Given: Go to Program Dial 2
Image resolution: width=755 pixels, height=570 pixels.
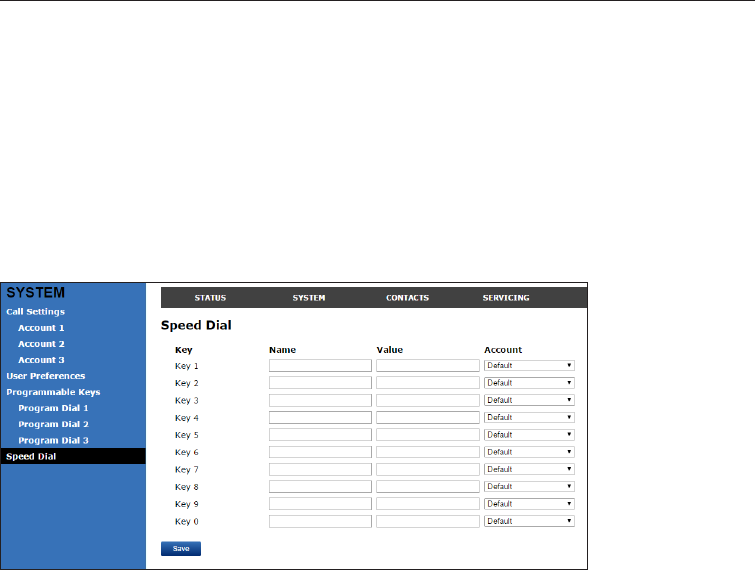Looking at the screenshot, I should [53, 424].
